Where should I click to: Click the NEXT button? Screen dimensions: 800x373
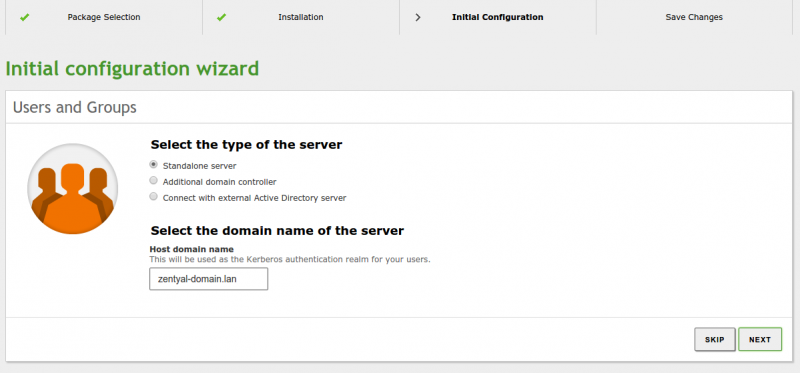(760, 339)
